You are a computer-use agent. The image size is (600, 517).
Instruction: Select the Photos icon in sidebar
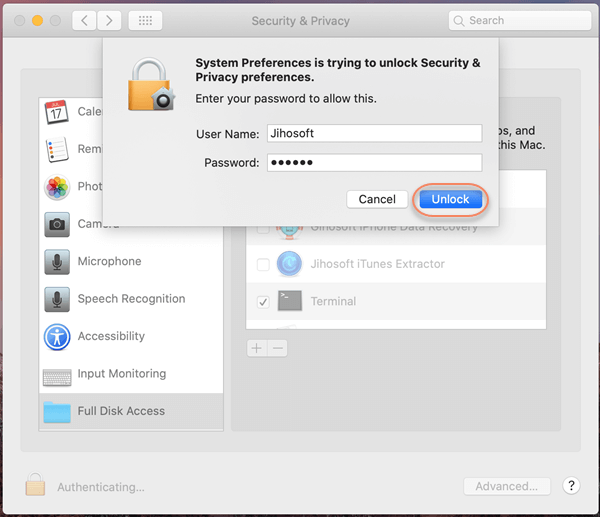click(57, 187)
